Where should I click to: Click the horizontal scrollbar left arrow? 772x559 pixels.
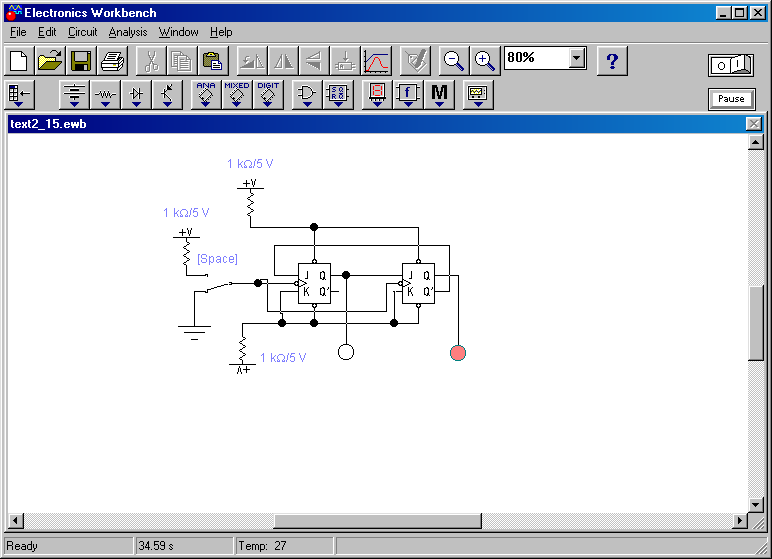pos(15,521)
